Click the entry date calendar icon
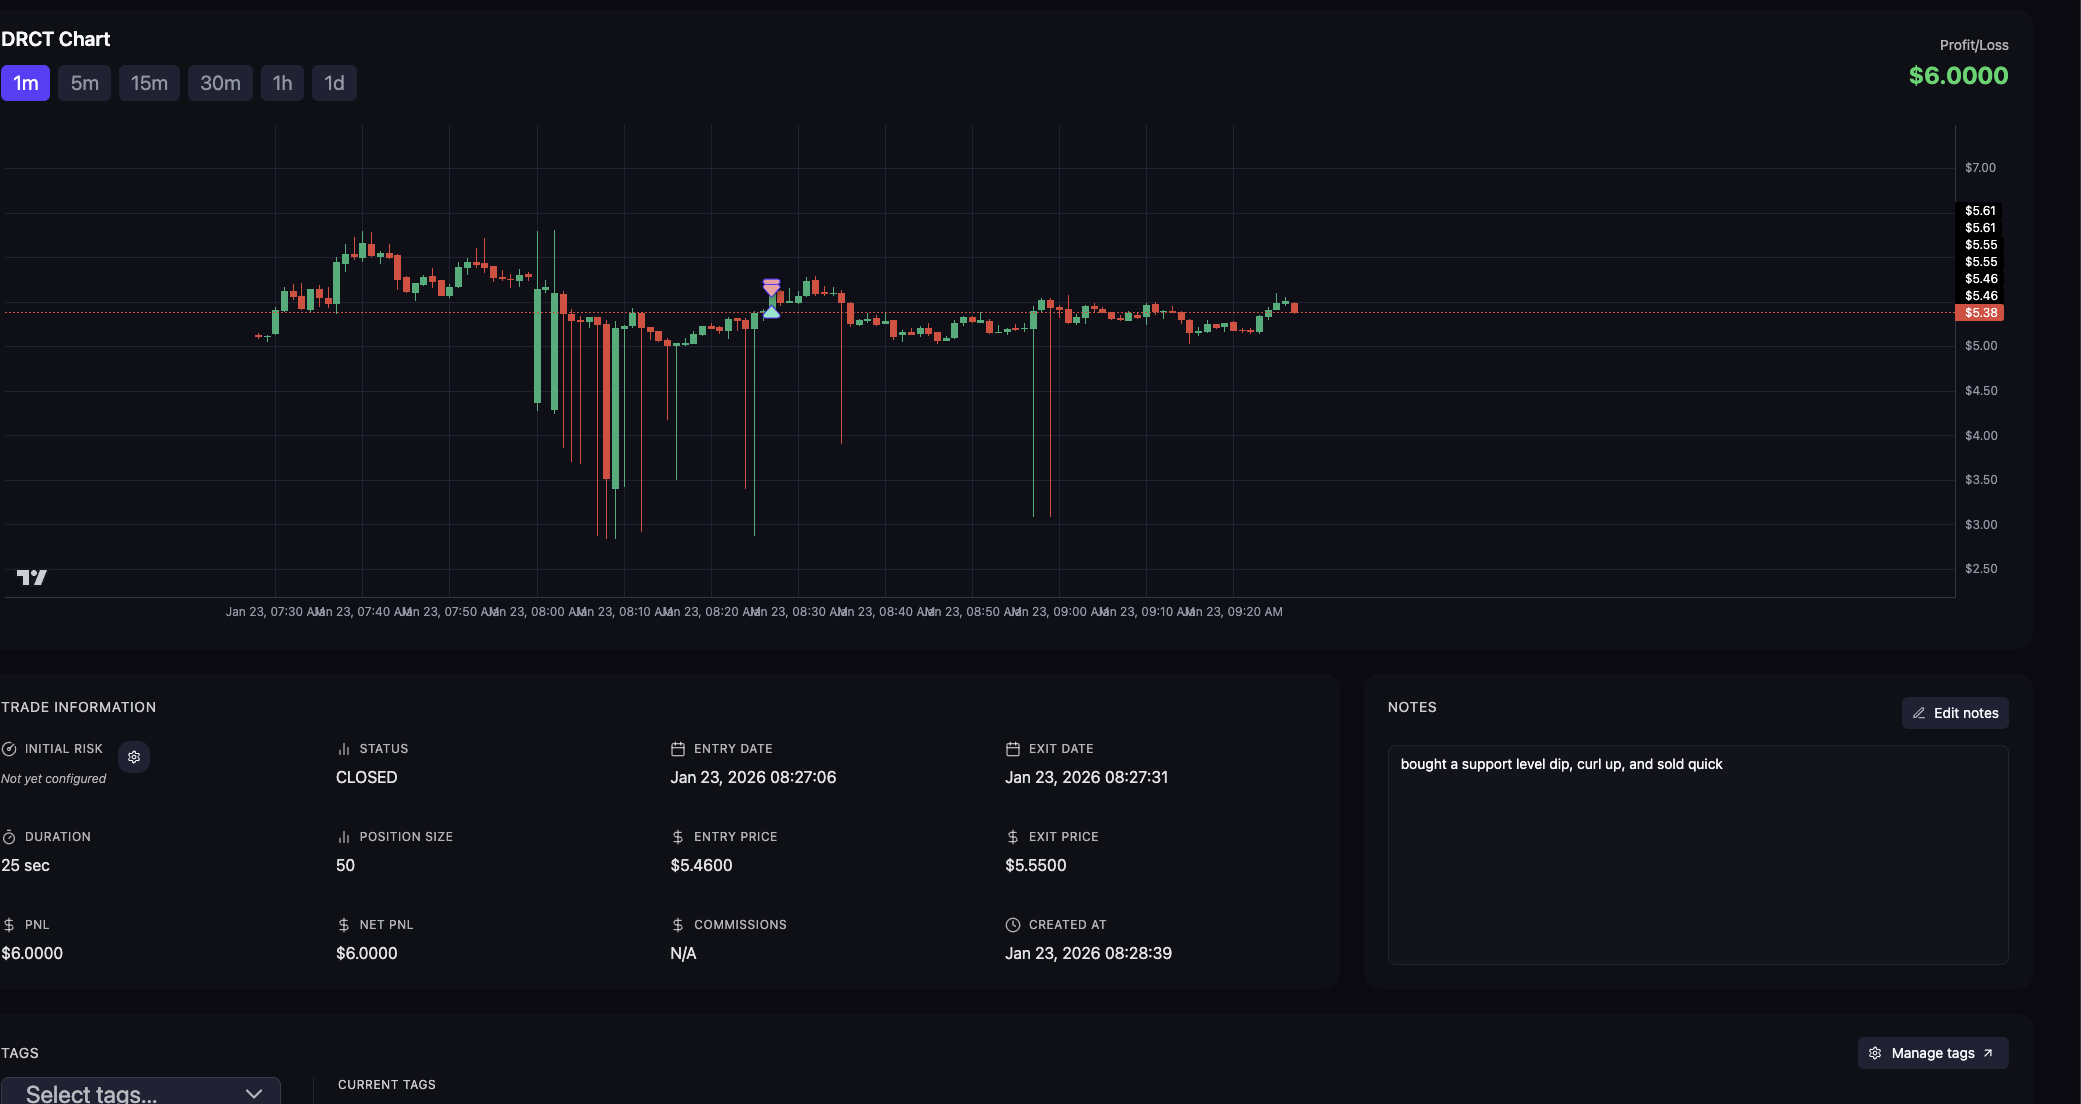The height and width of the screenshot is (1104, 2081). (677, 749)
